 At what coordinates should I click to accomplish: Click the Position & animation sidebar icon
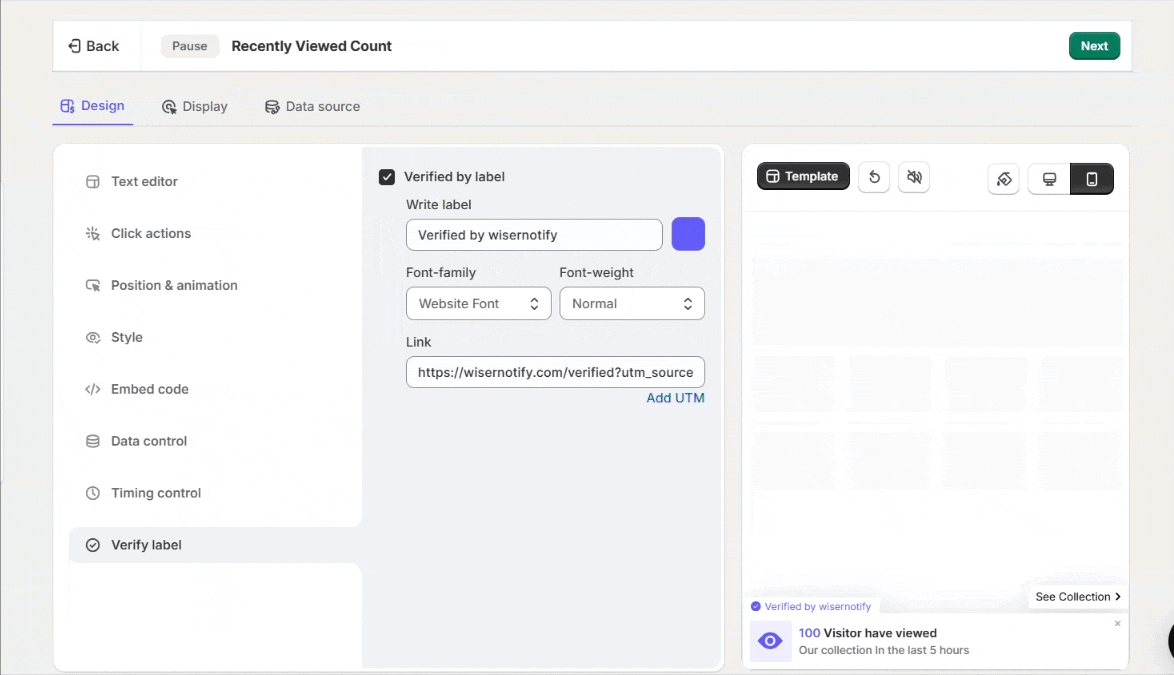93,285
